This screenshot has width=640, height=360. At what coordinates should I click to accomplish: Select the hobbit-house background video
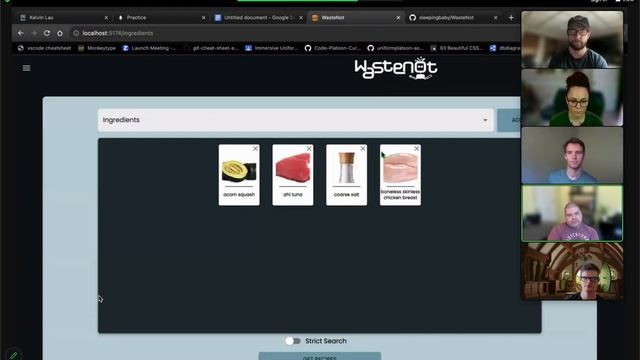point(572,271)
